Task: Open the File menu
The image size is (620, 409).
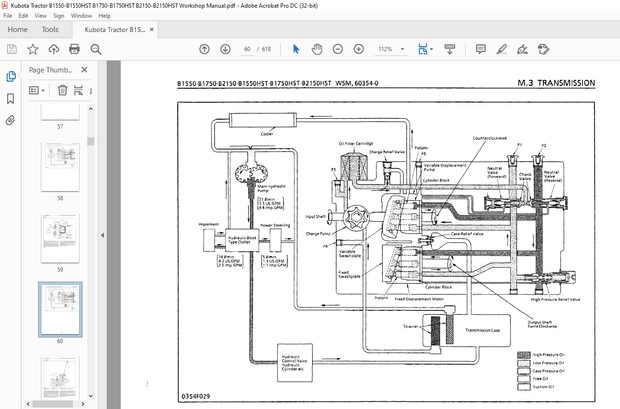Action: pyautogui.click(x=8, y=16)
